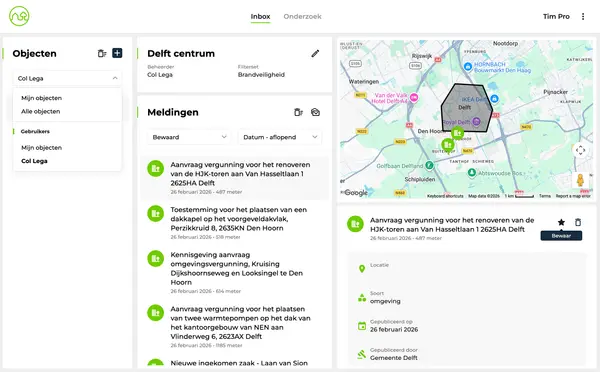The width and height of the screenshot is (600, 372).
Task: Click the green icon in the detail panel header
Action: (x=355, y=224)
